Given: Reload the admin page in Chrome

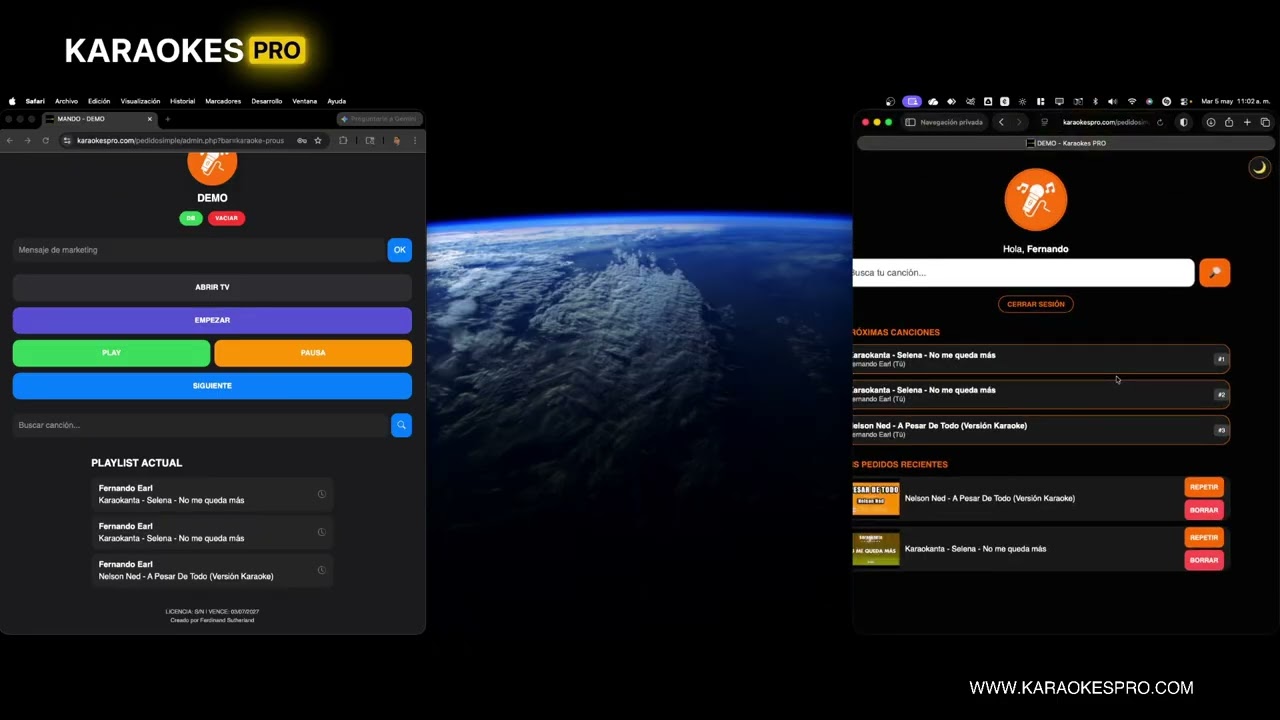Looking at the screenshot, I should pos(45,141).
